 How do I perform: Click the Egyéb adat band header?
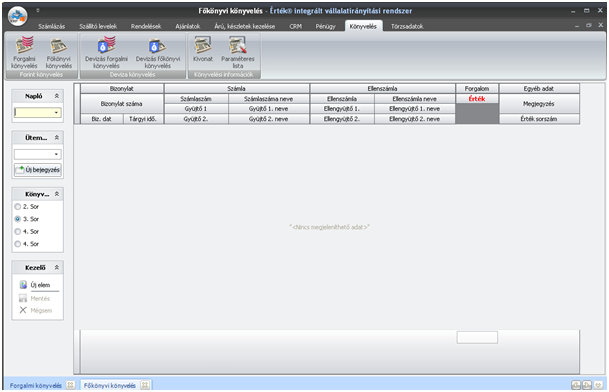click(x=539, y=89)
